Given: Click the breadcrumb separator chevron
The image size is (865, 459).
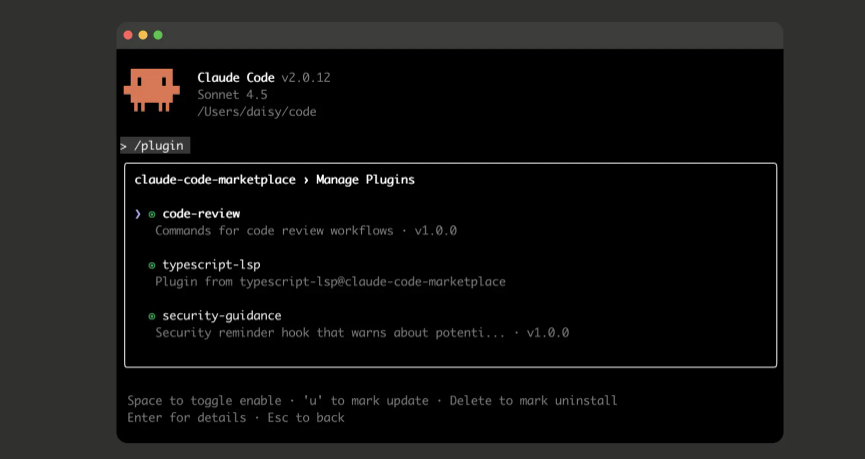Looking at the screenshot, I should pyautogui.click(x=306, y=180).
